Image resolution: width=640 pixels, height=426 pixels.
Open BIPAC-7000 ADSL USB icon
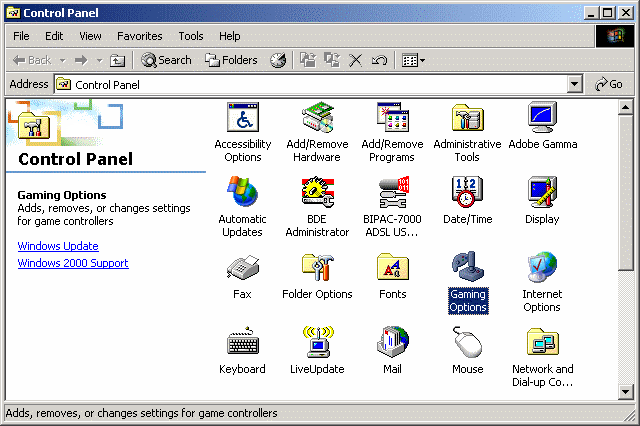(393, 192)
